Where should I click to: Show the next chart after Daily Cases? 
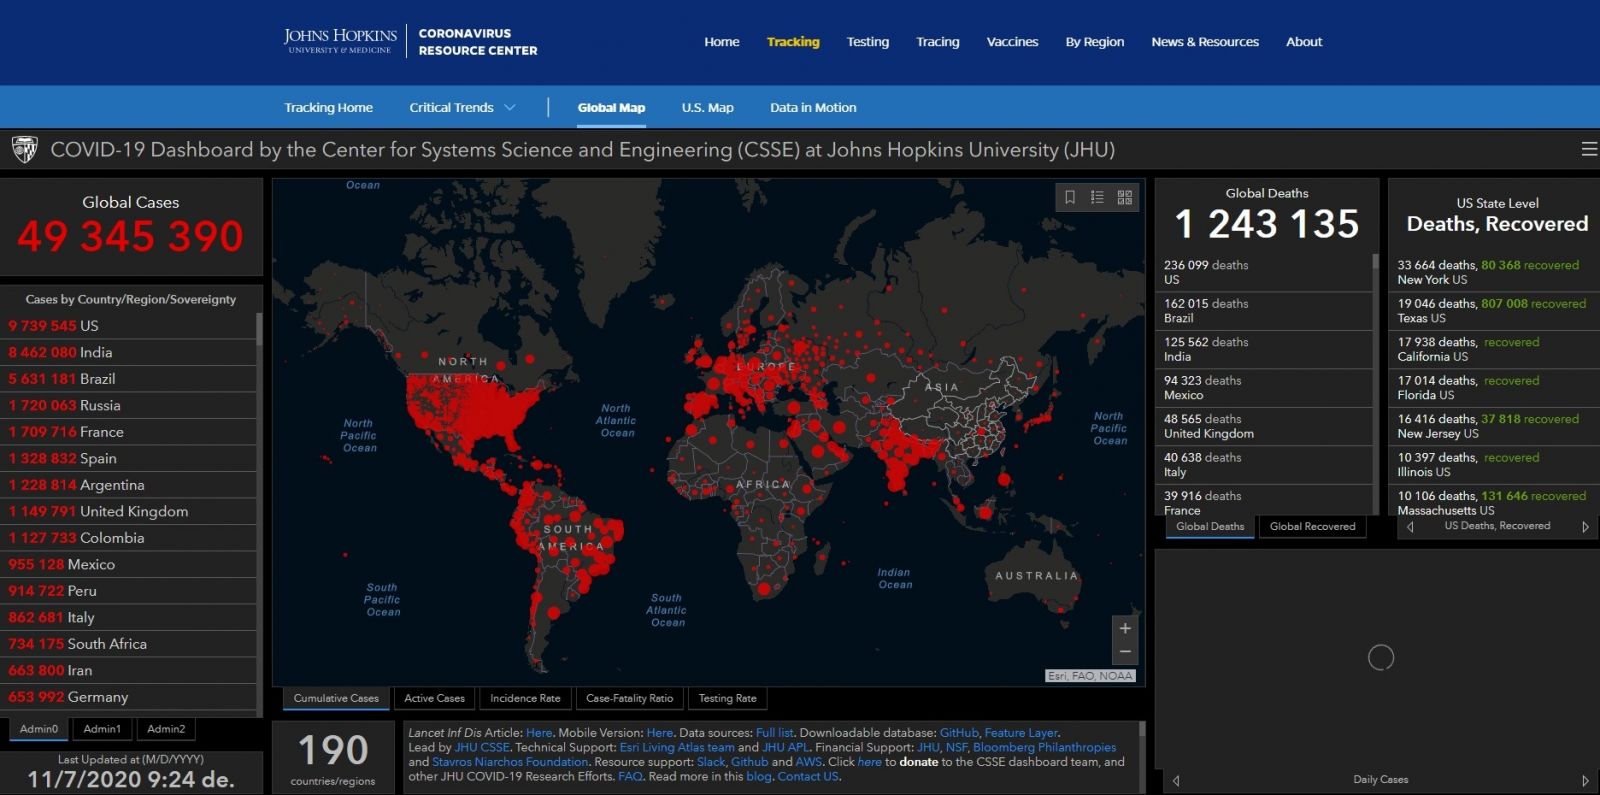pos(1585,780)
